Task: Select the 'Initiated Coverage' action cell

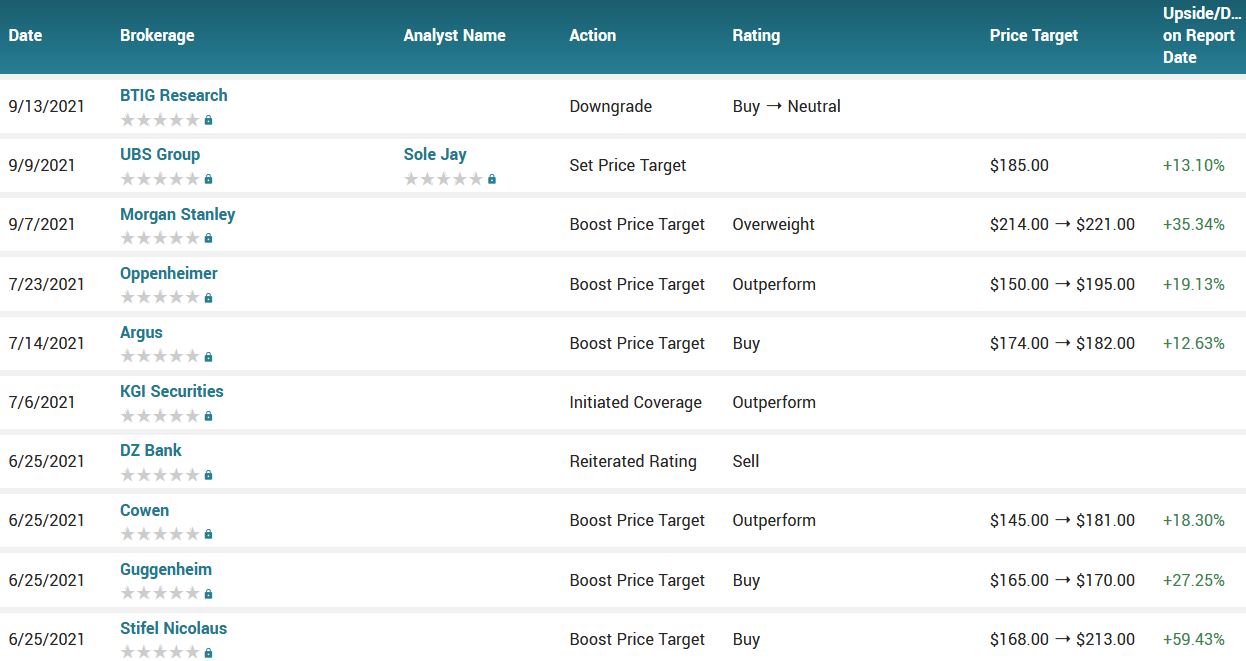Action: tap(636, 402)
